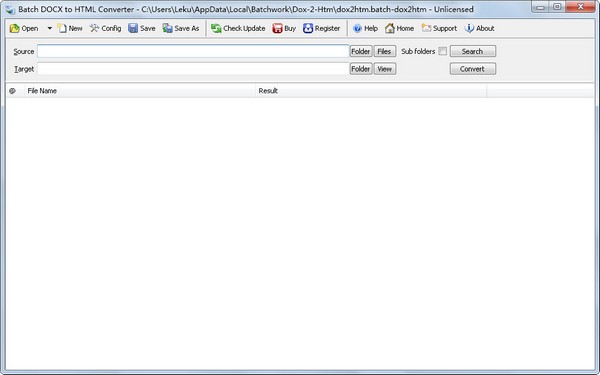
Task: Expand the Open dropdown arrow
Action: [x=49, y=28]
